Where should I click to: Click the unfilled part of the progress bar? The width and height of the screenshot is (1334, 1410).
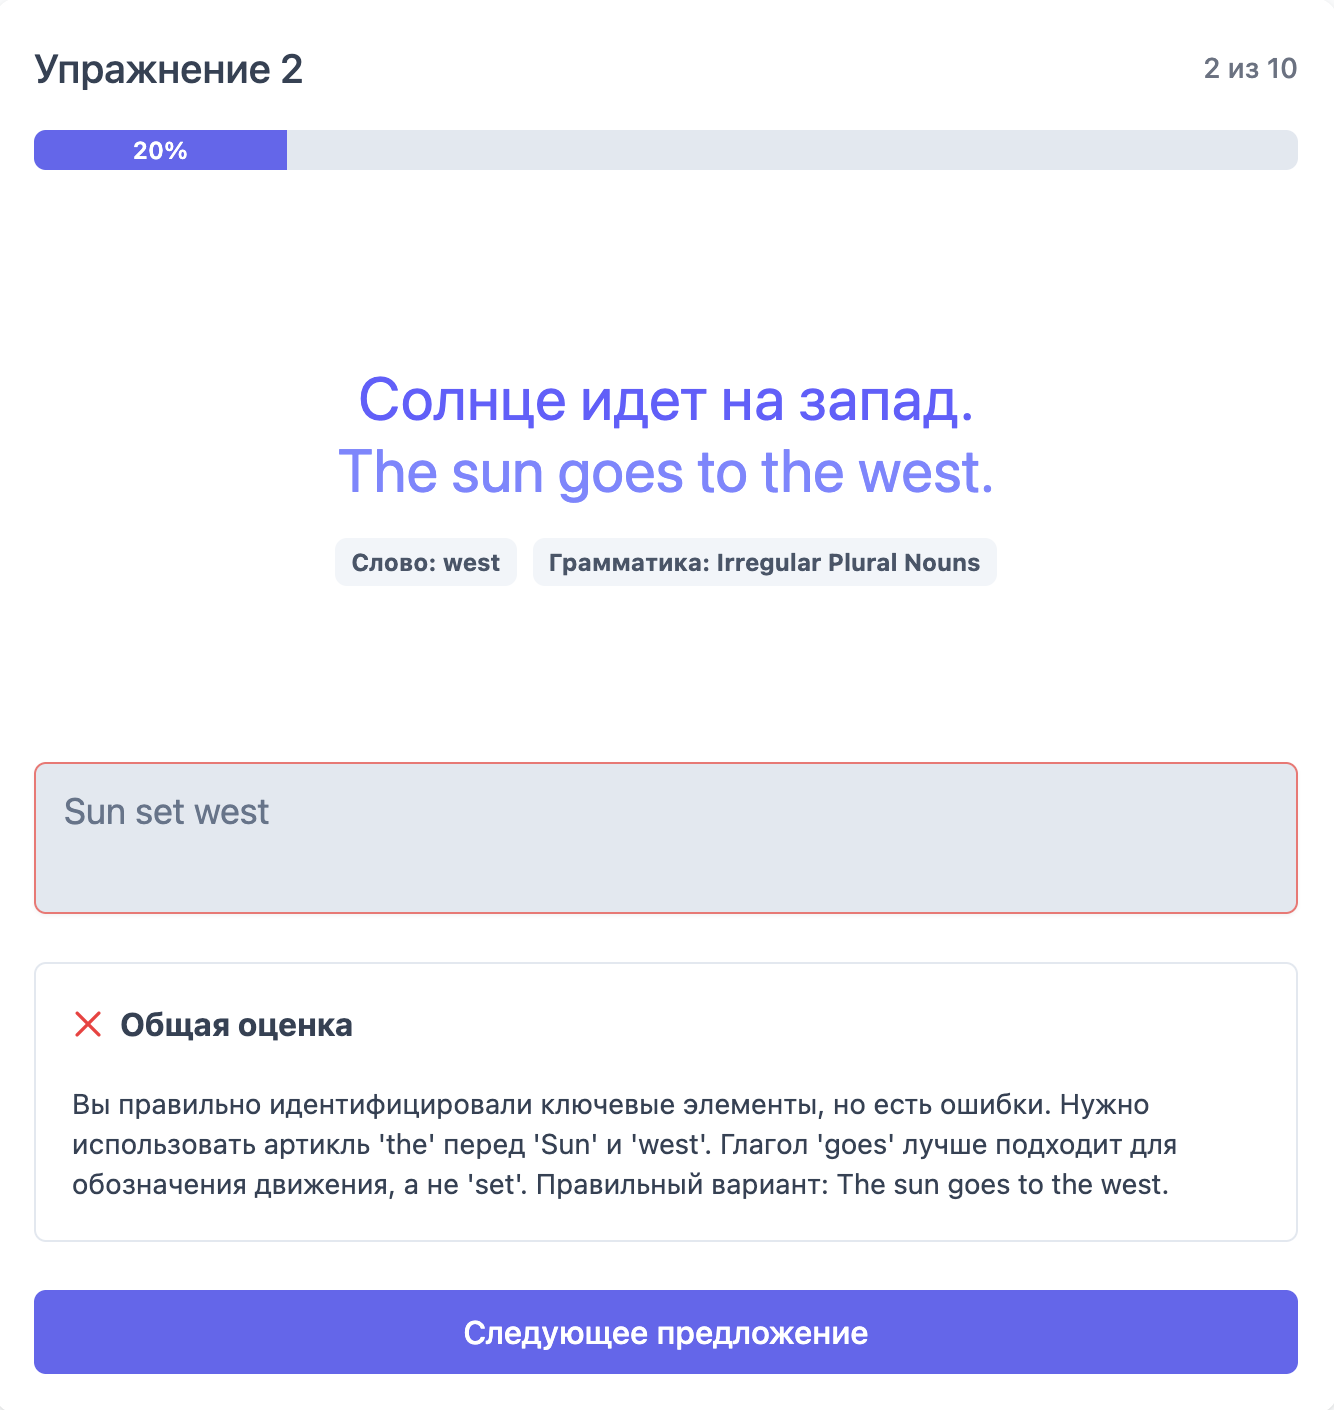[x=792, y=150]
